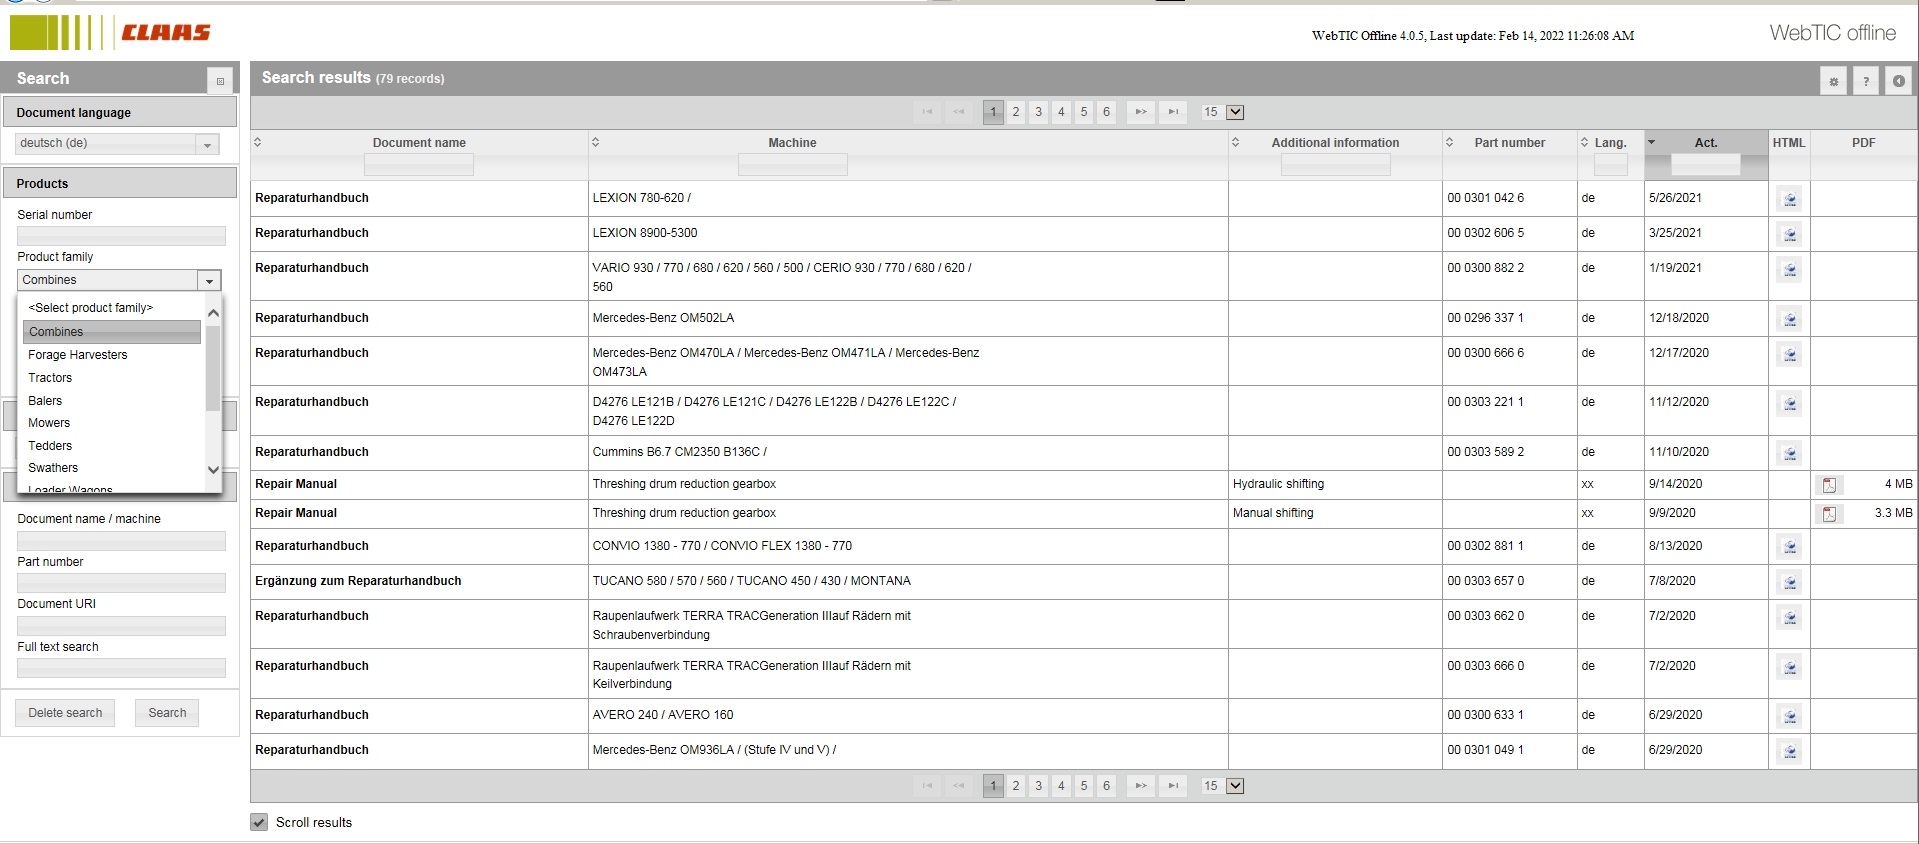Go to page 6 in top paginator
The height and width of the screenshot is (844, 1919).
click(1107, 112)
